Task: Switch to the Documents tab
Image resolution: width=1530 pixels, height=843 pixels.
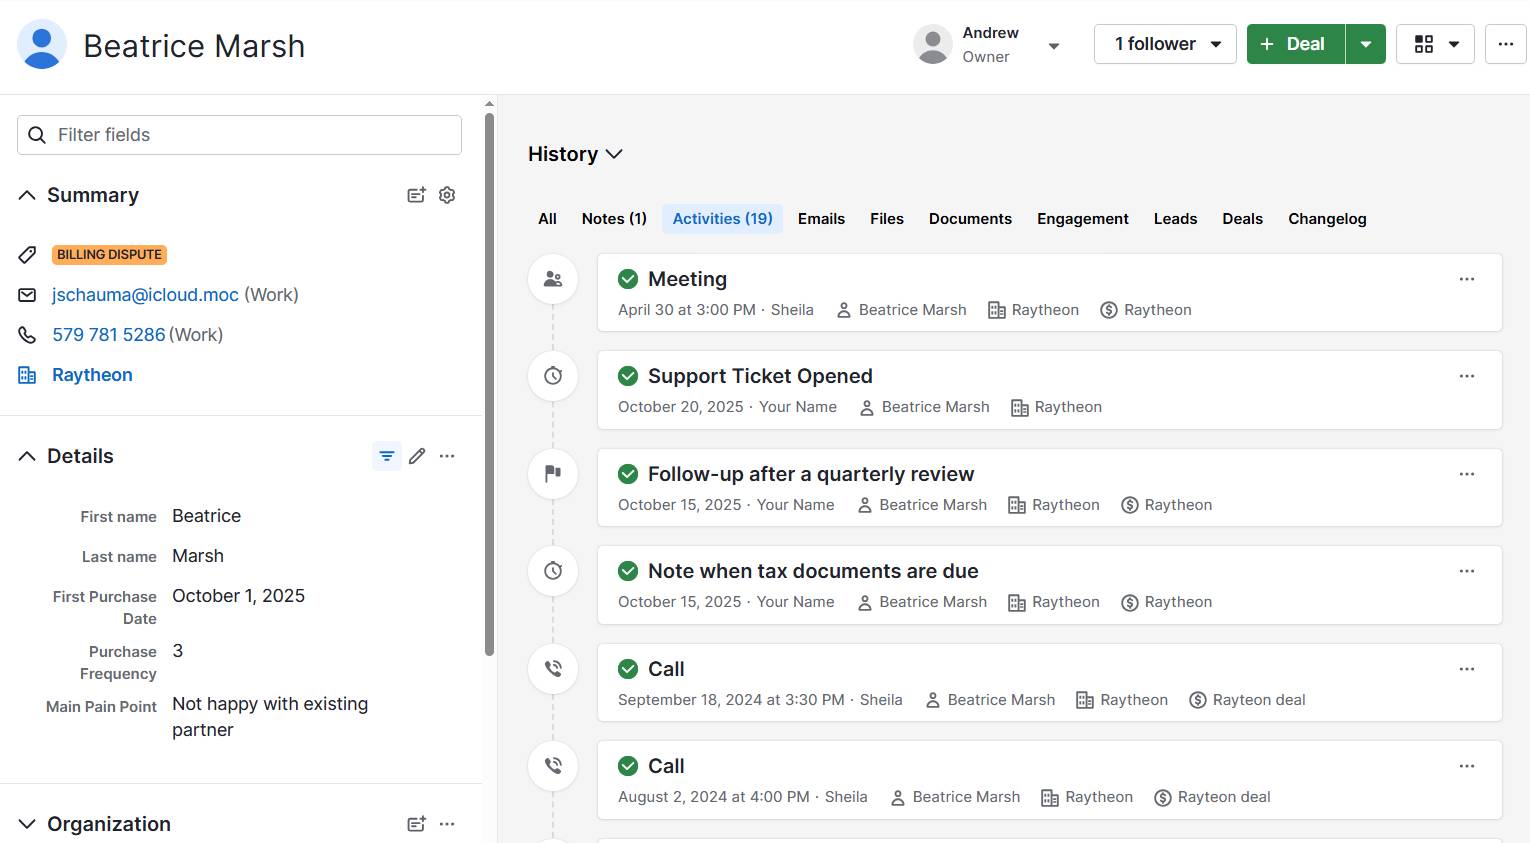Action: (970, 219)
